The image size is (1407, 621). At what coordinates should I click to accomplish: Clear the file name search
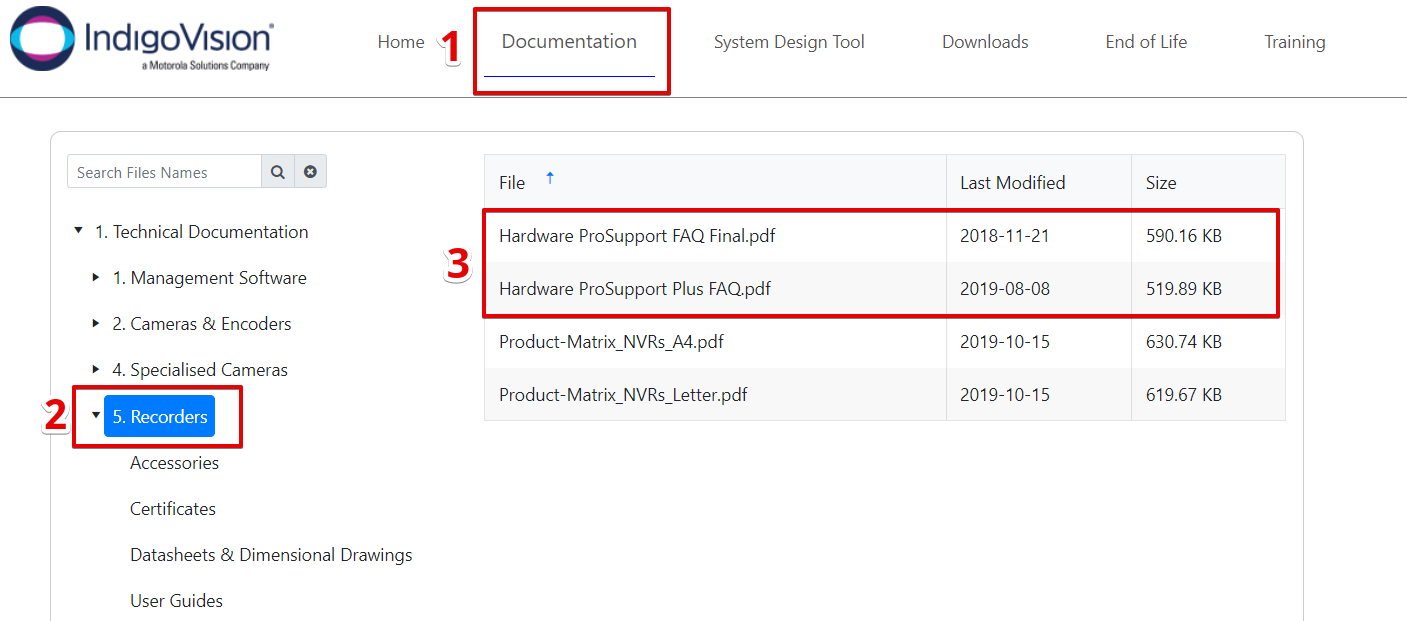click(310, 172)
